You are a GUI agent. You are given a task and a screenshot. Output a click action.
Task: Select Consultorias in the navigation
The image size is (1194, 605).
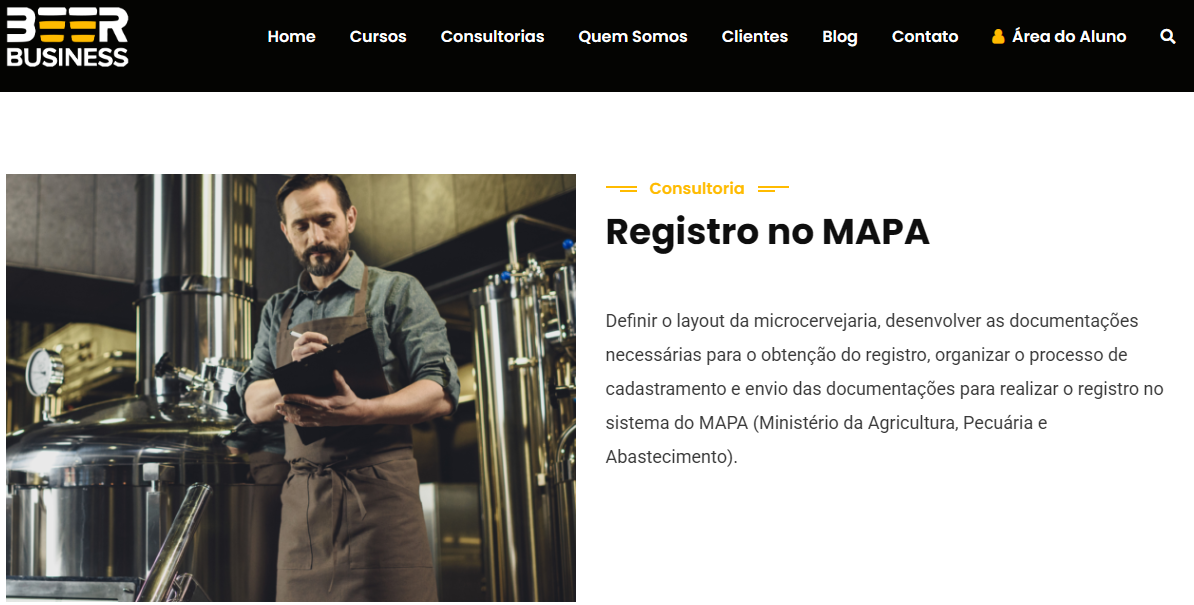(492, 37)
